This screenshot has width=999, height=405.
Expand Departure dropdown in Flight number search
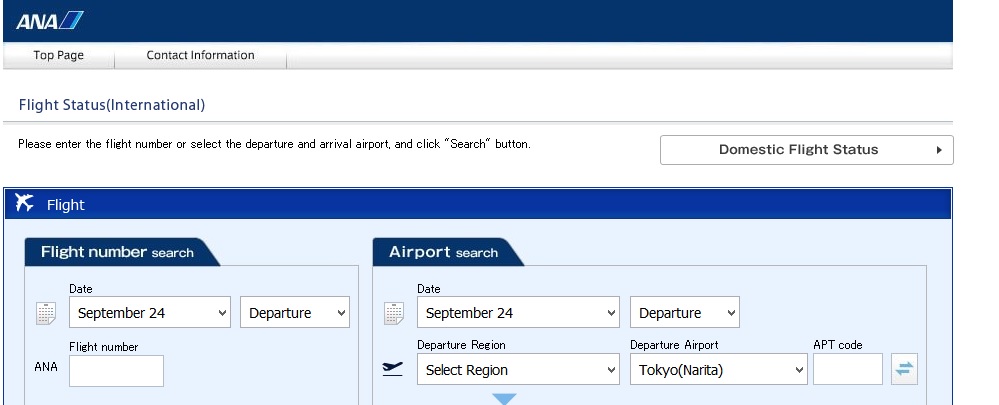[x=294, y=313]
